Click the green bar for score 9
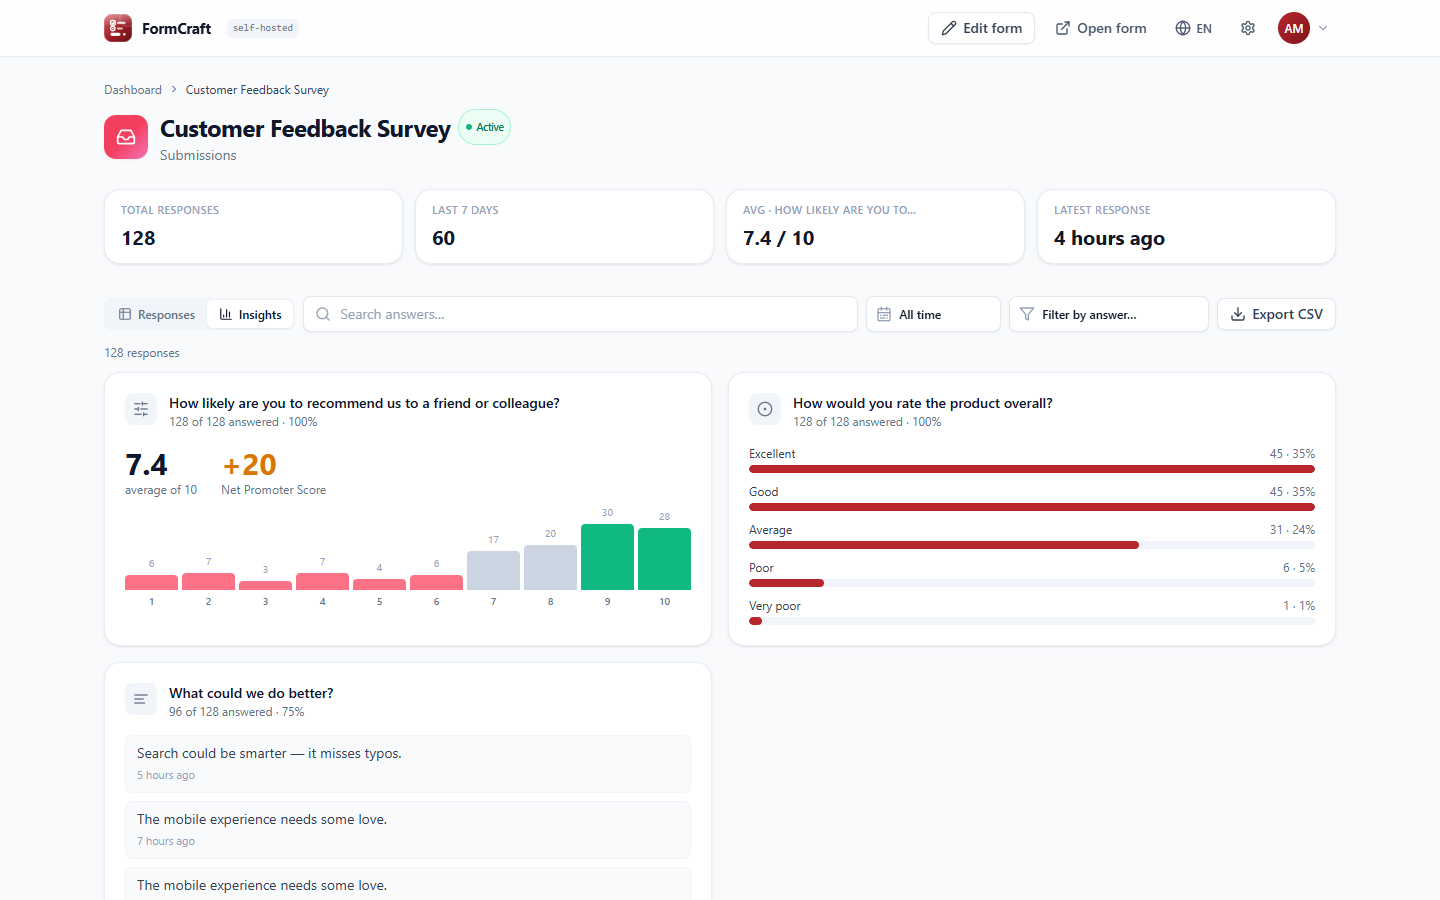 607,557
